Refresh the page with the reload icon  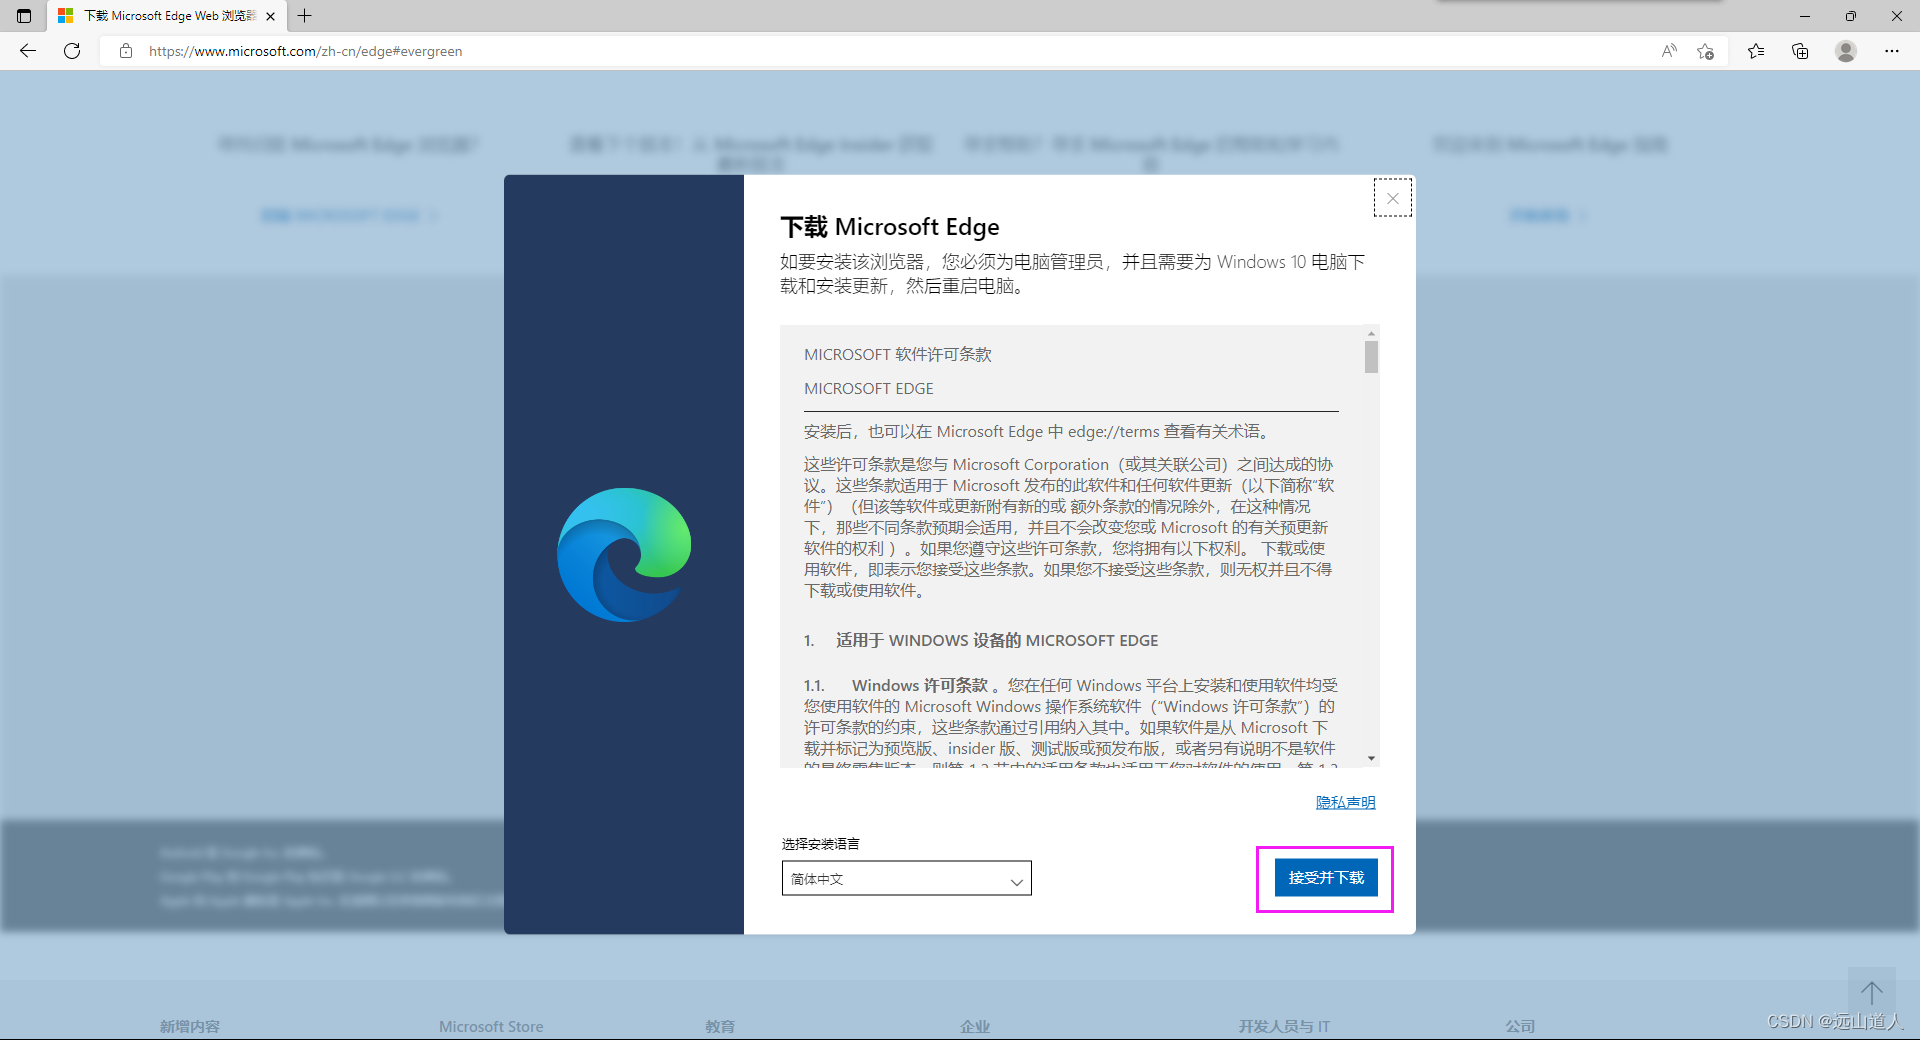[72, 51]
